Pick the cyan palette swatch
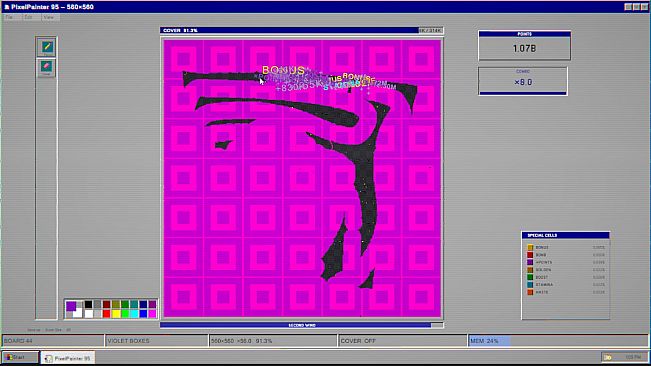The height and width of the screenshot is (366, 651). point(134,314)
